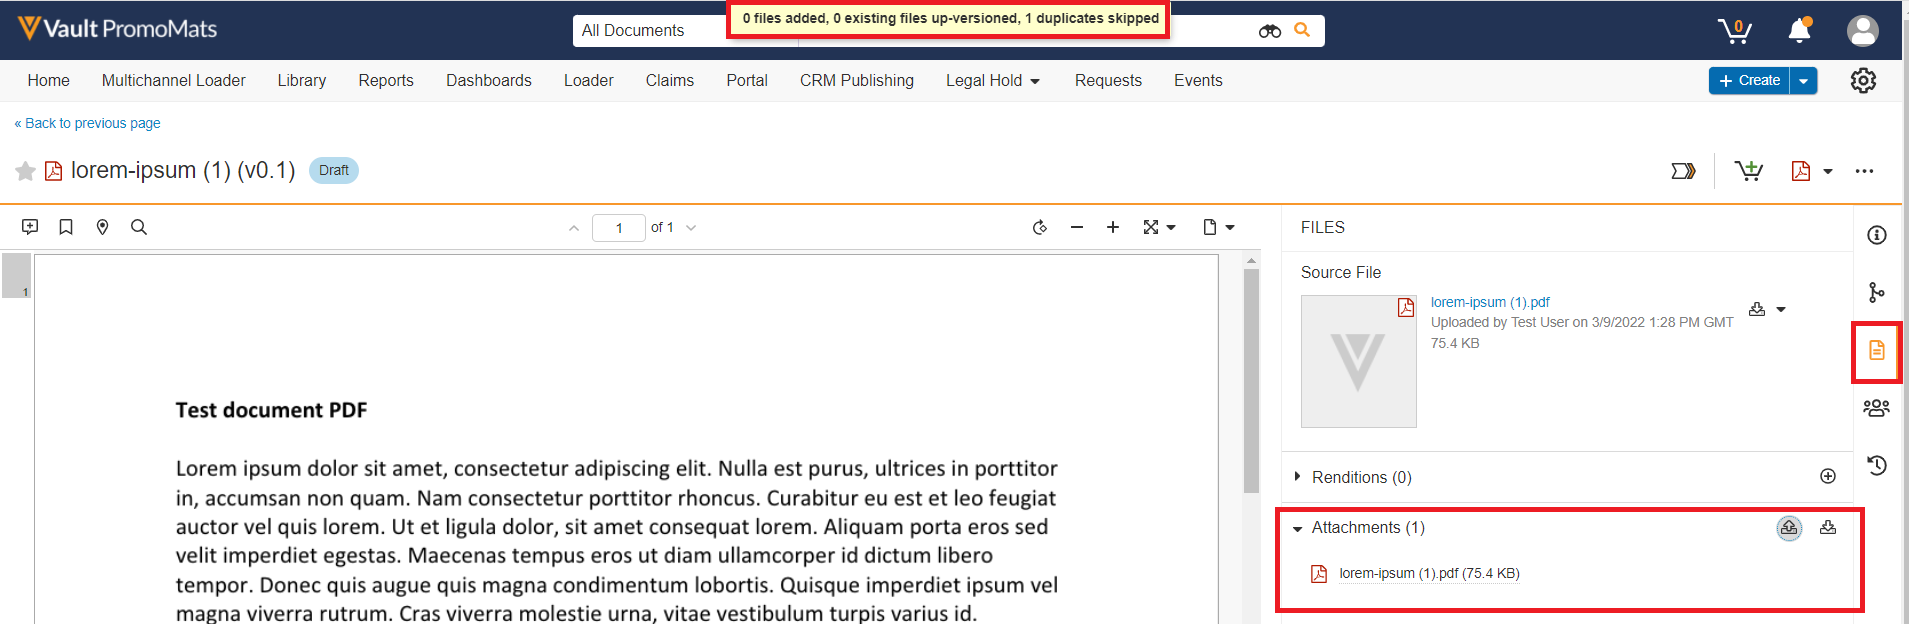The width and height of the screenshot is (1909, 624).
Task: Open the lorem-ipsum (1).pdf attachment link
Action: click(1428, 574)
